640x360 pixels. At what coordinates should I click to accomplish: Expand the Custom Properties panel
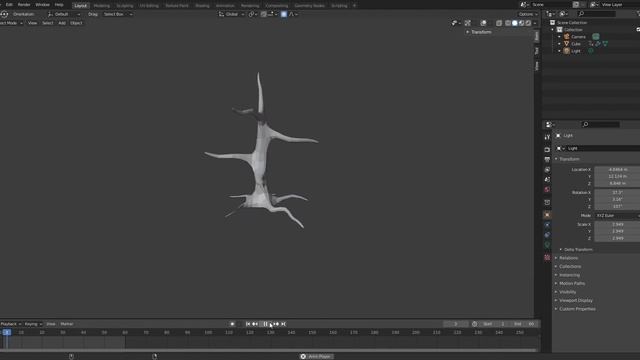[577, 309]
